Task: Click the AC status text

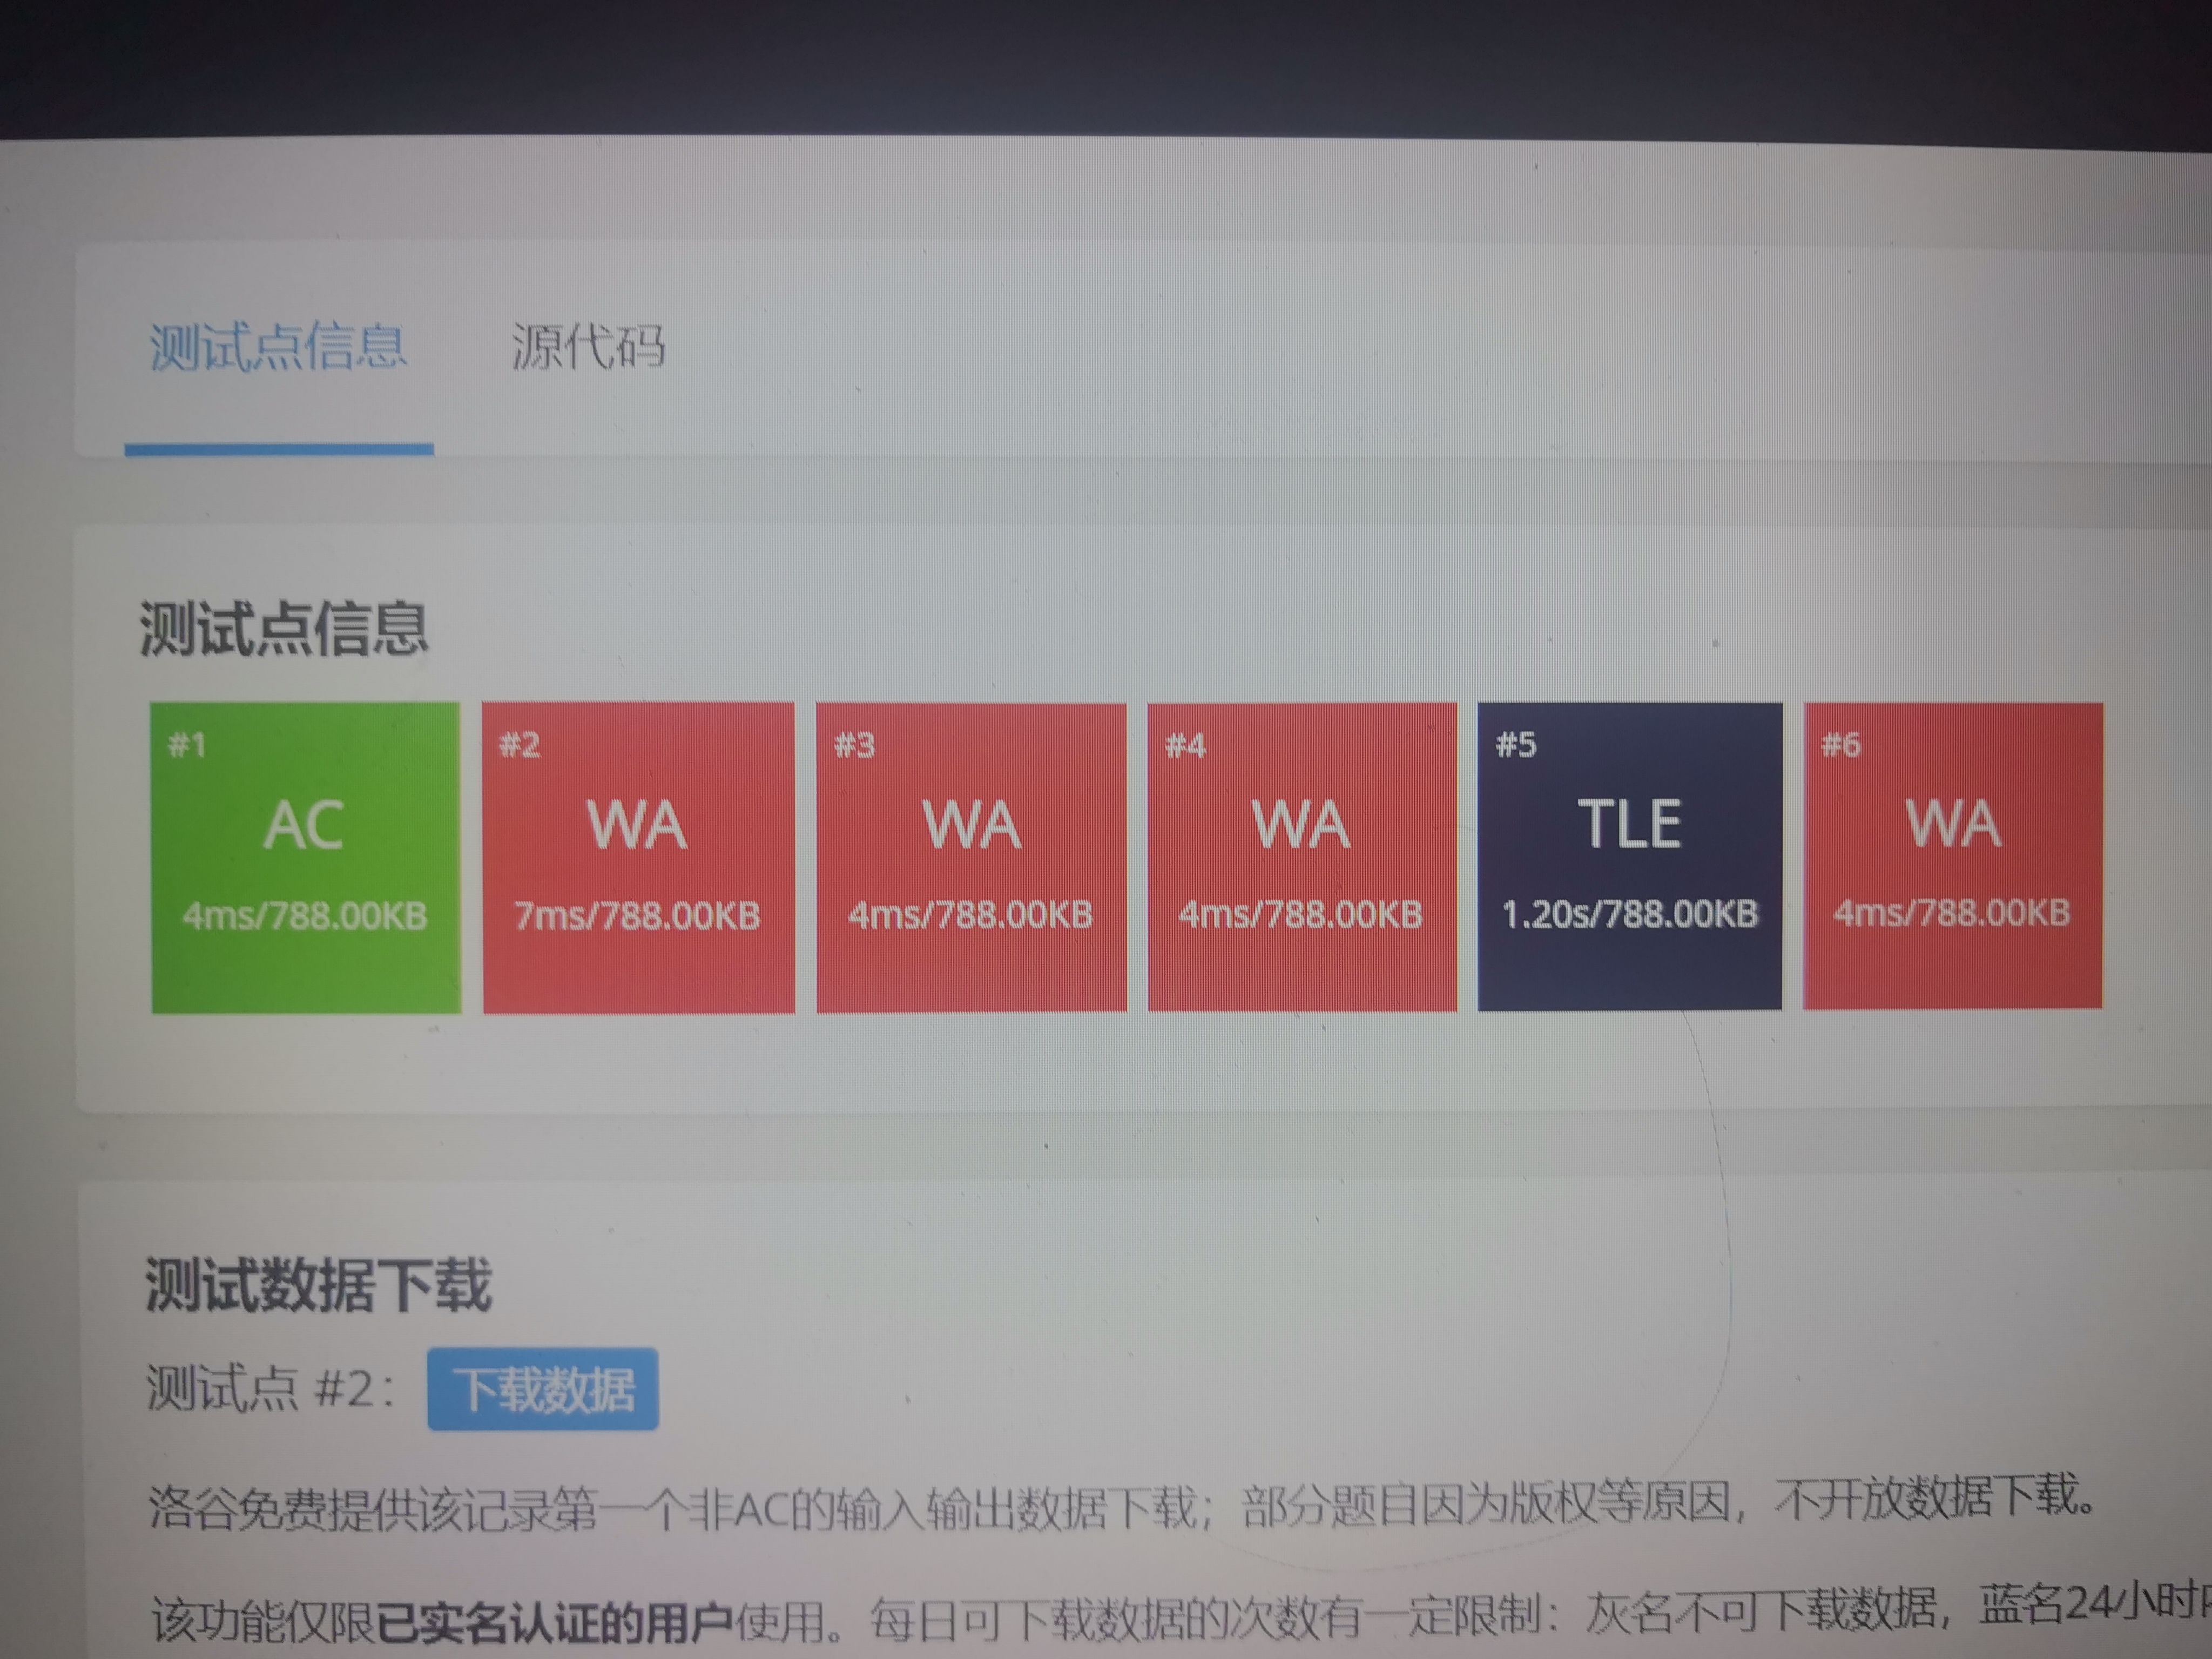Action: point(304,826)
